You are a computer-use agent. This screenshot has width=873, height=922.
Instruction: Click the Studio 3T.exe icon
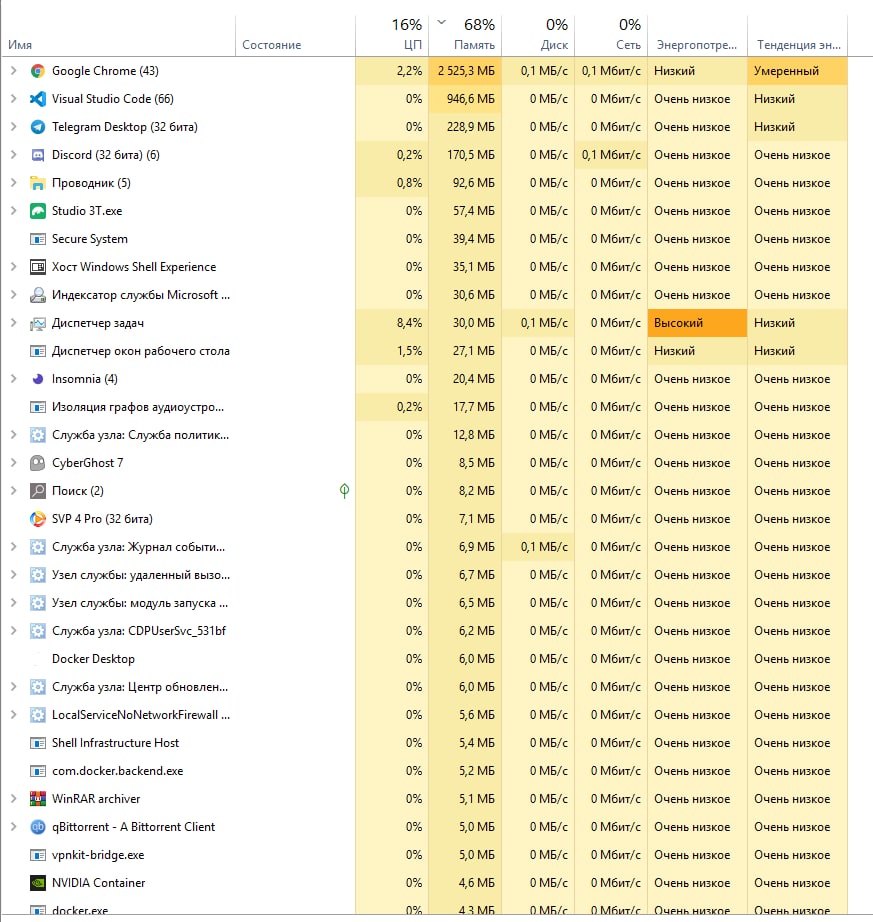click(38, 211)
